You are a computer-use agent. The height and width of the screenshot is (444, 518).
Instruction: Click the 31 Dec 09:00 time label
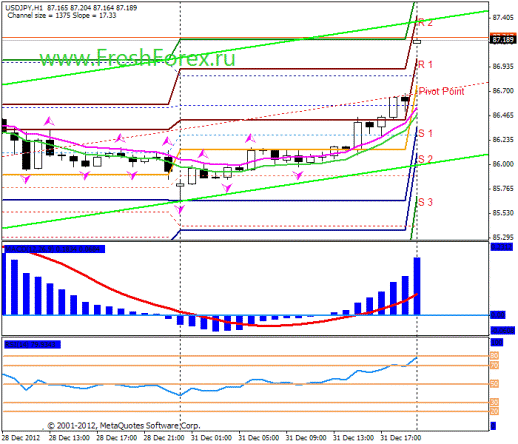pyautogui.click(x=306, y=438)
